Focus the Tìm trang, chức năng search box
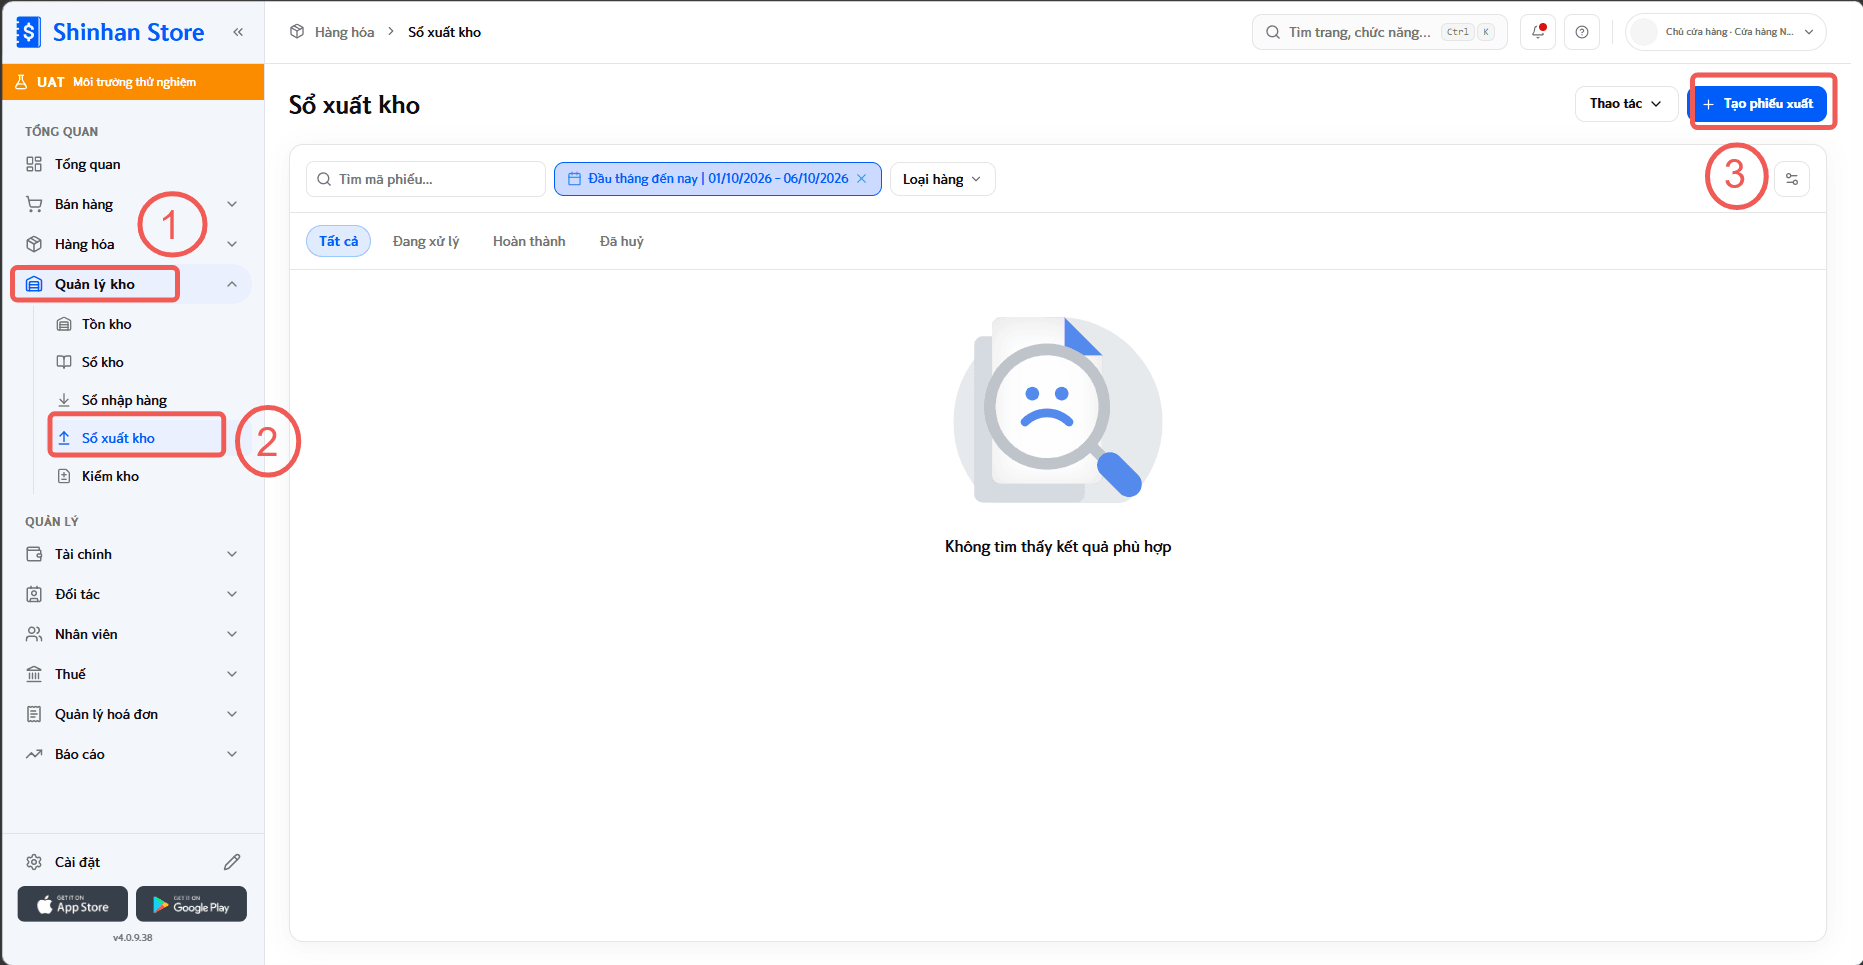Image resolution: width=1863 pixels, height=965 pixels. (x=1379, y=32)
